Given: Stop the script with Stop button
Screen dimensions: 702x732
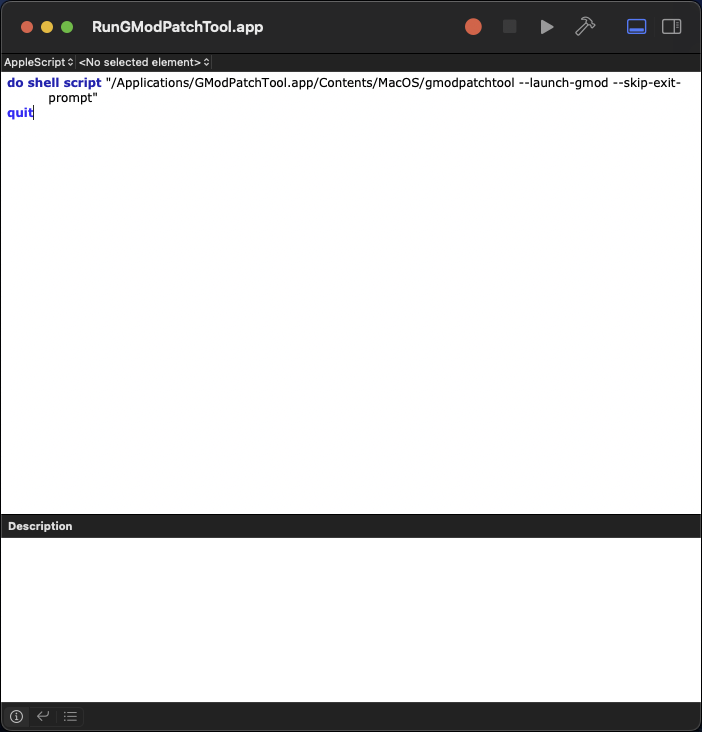Looking at the screenshot, I should click(509, 27).
